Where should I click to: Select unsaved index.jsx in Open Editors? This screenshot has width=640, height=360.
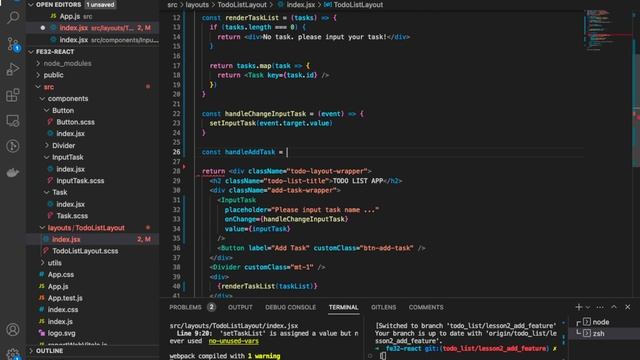[x=93, y=28]
